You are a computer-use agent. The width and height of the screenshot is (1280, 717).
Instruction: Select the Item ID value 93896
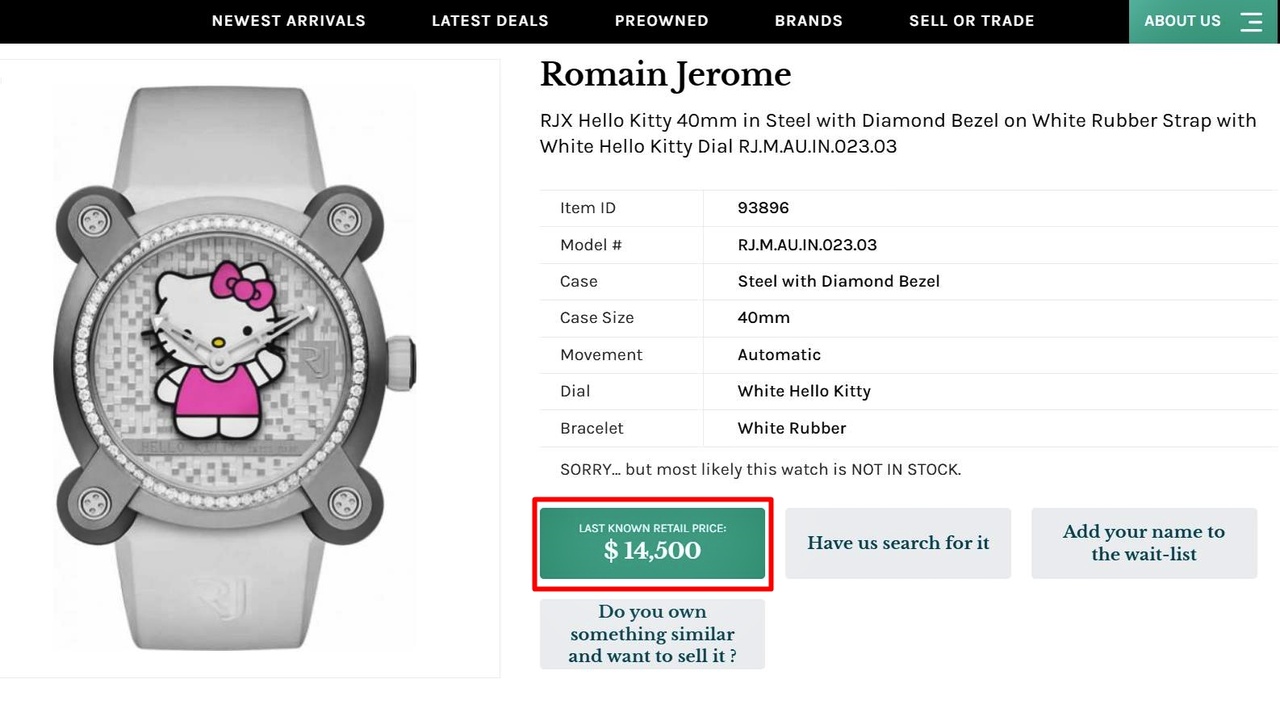tap(763, 208)
